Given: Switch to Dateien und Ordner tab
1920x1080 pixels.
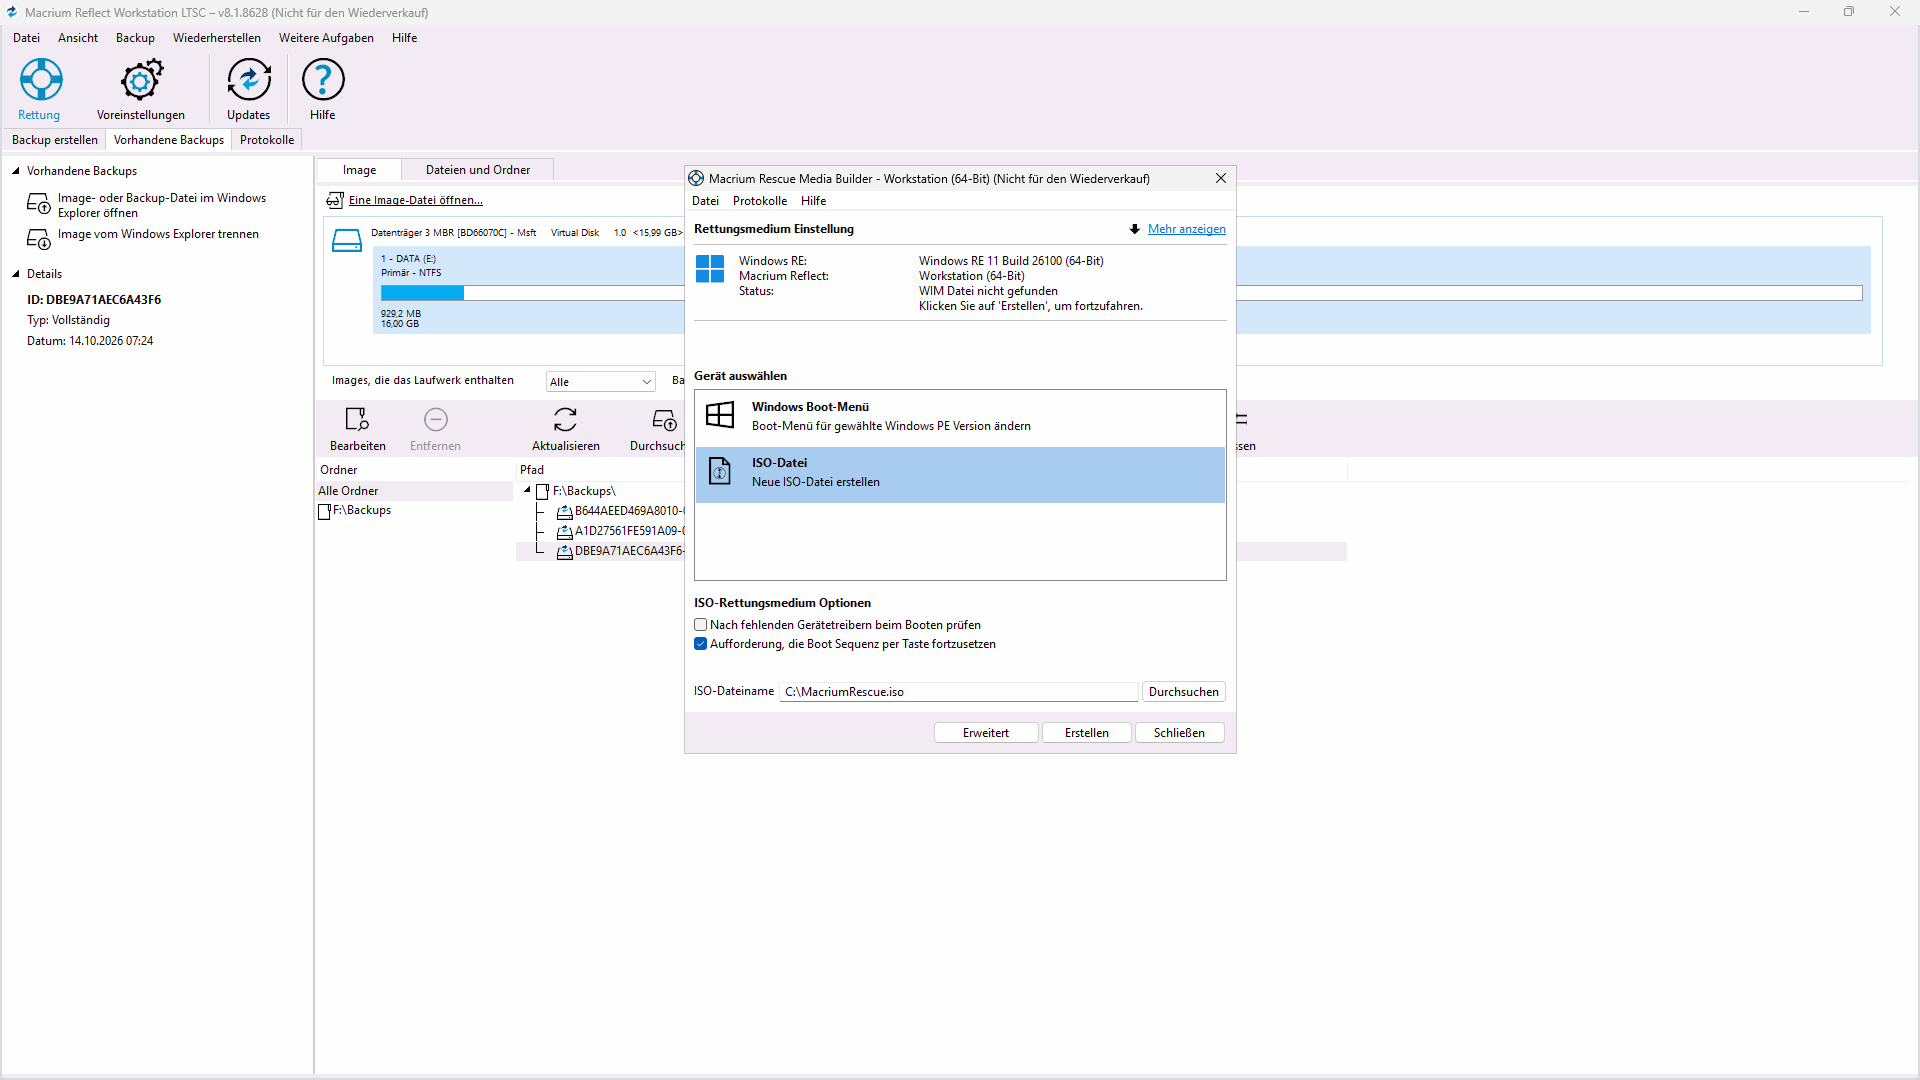Looking at the screenshot, I should (x=478, y=170).
